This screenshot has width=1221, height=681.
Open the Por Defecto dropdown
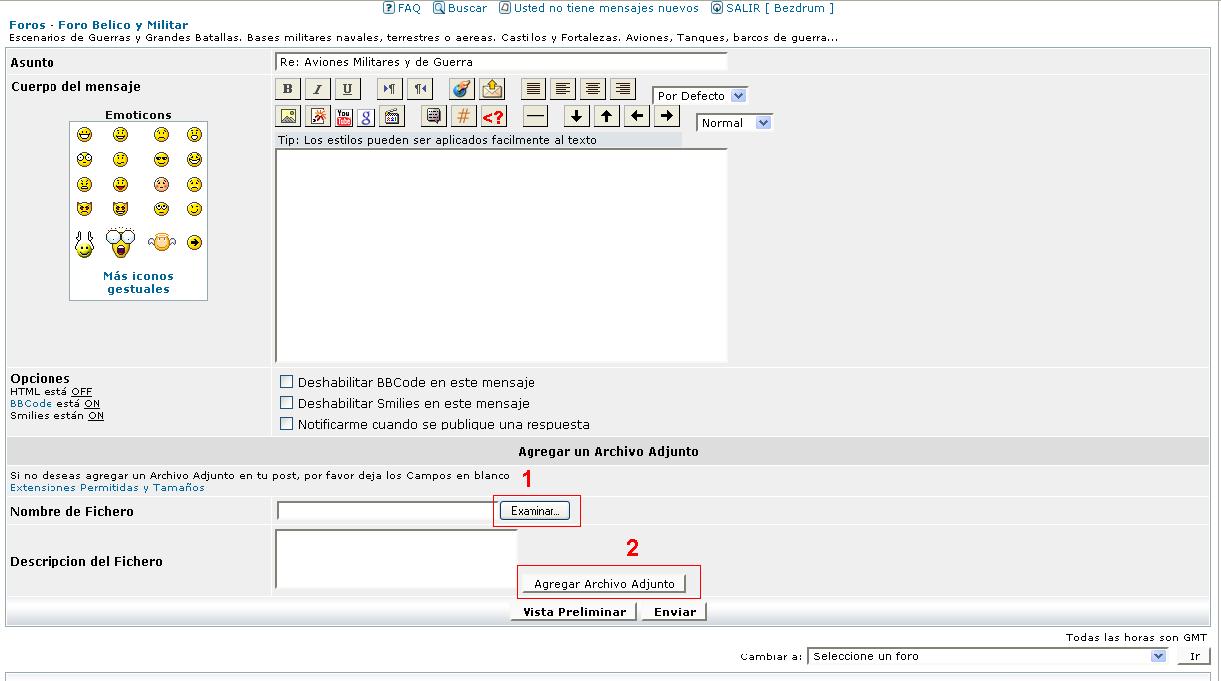point(700,96)
